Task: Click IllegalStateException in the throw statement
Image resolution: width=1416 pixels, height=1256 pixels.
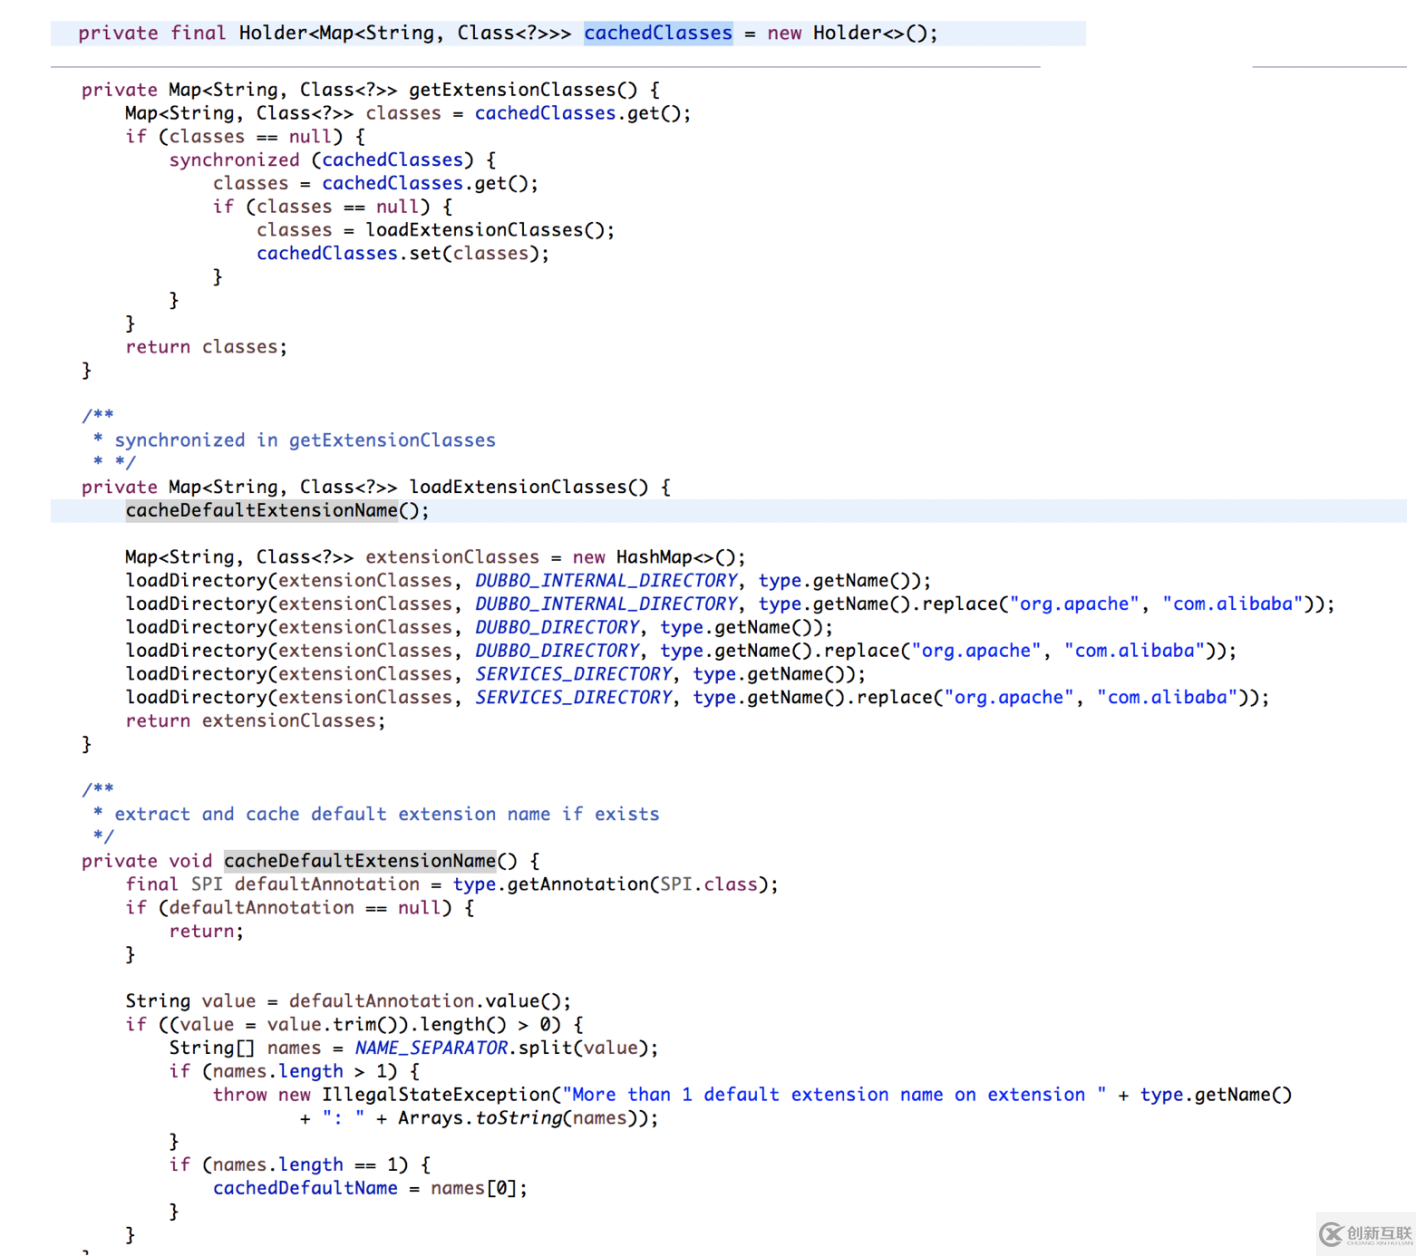Action: [436, 1095]
